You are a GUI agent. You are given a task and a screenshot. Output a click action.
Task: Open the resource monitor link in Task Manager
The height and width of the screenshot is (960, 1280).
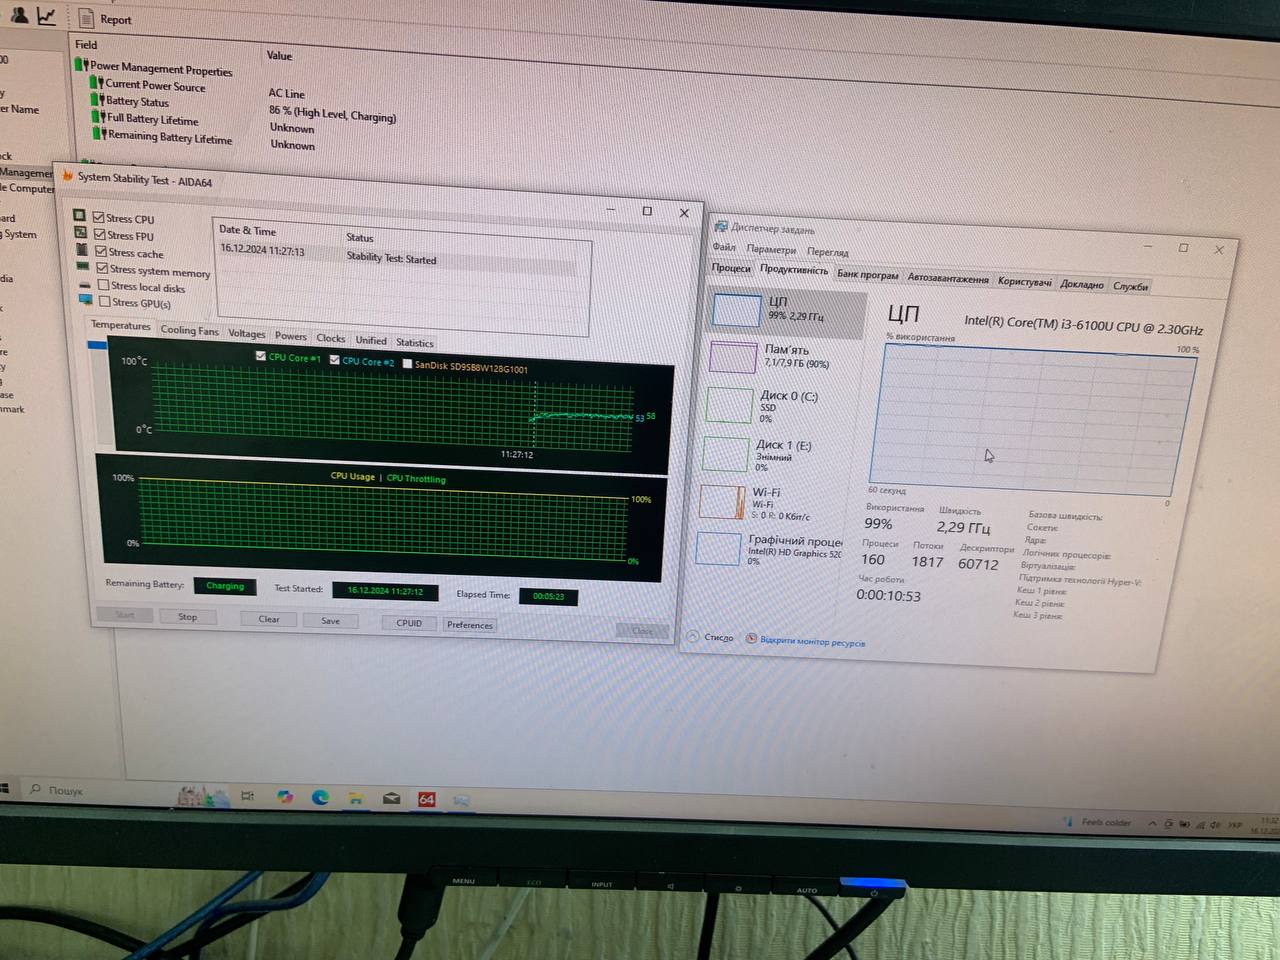(x=805, y=641)
